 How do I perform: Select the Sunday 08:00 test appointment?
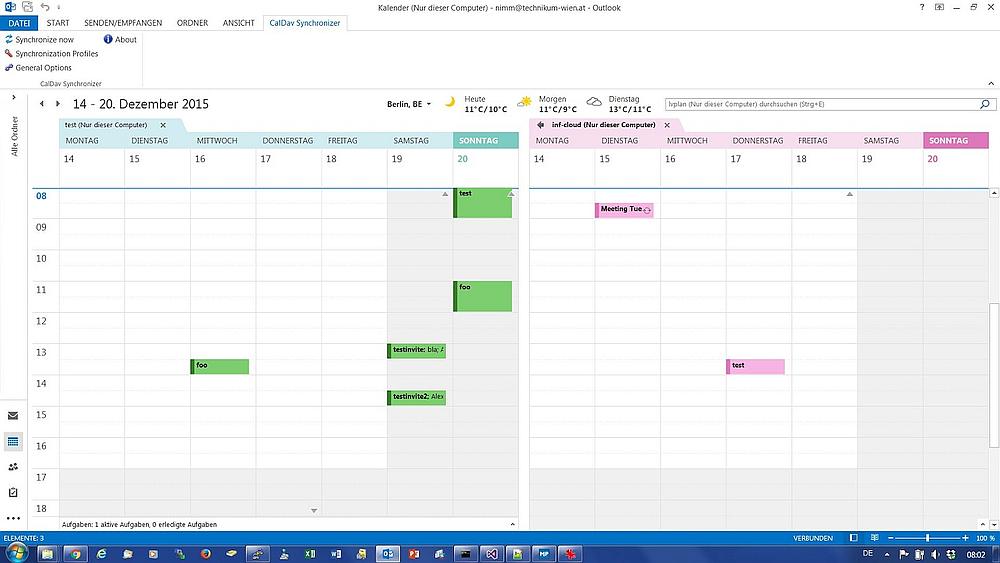(483, 203)
